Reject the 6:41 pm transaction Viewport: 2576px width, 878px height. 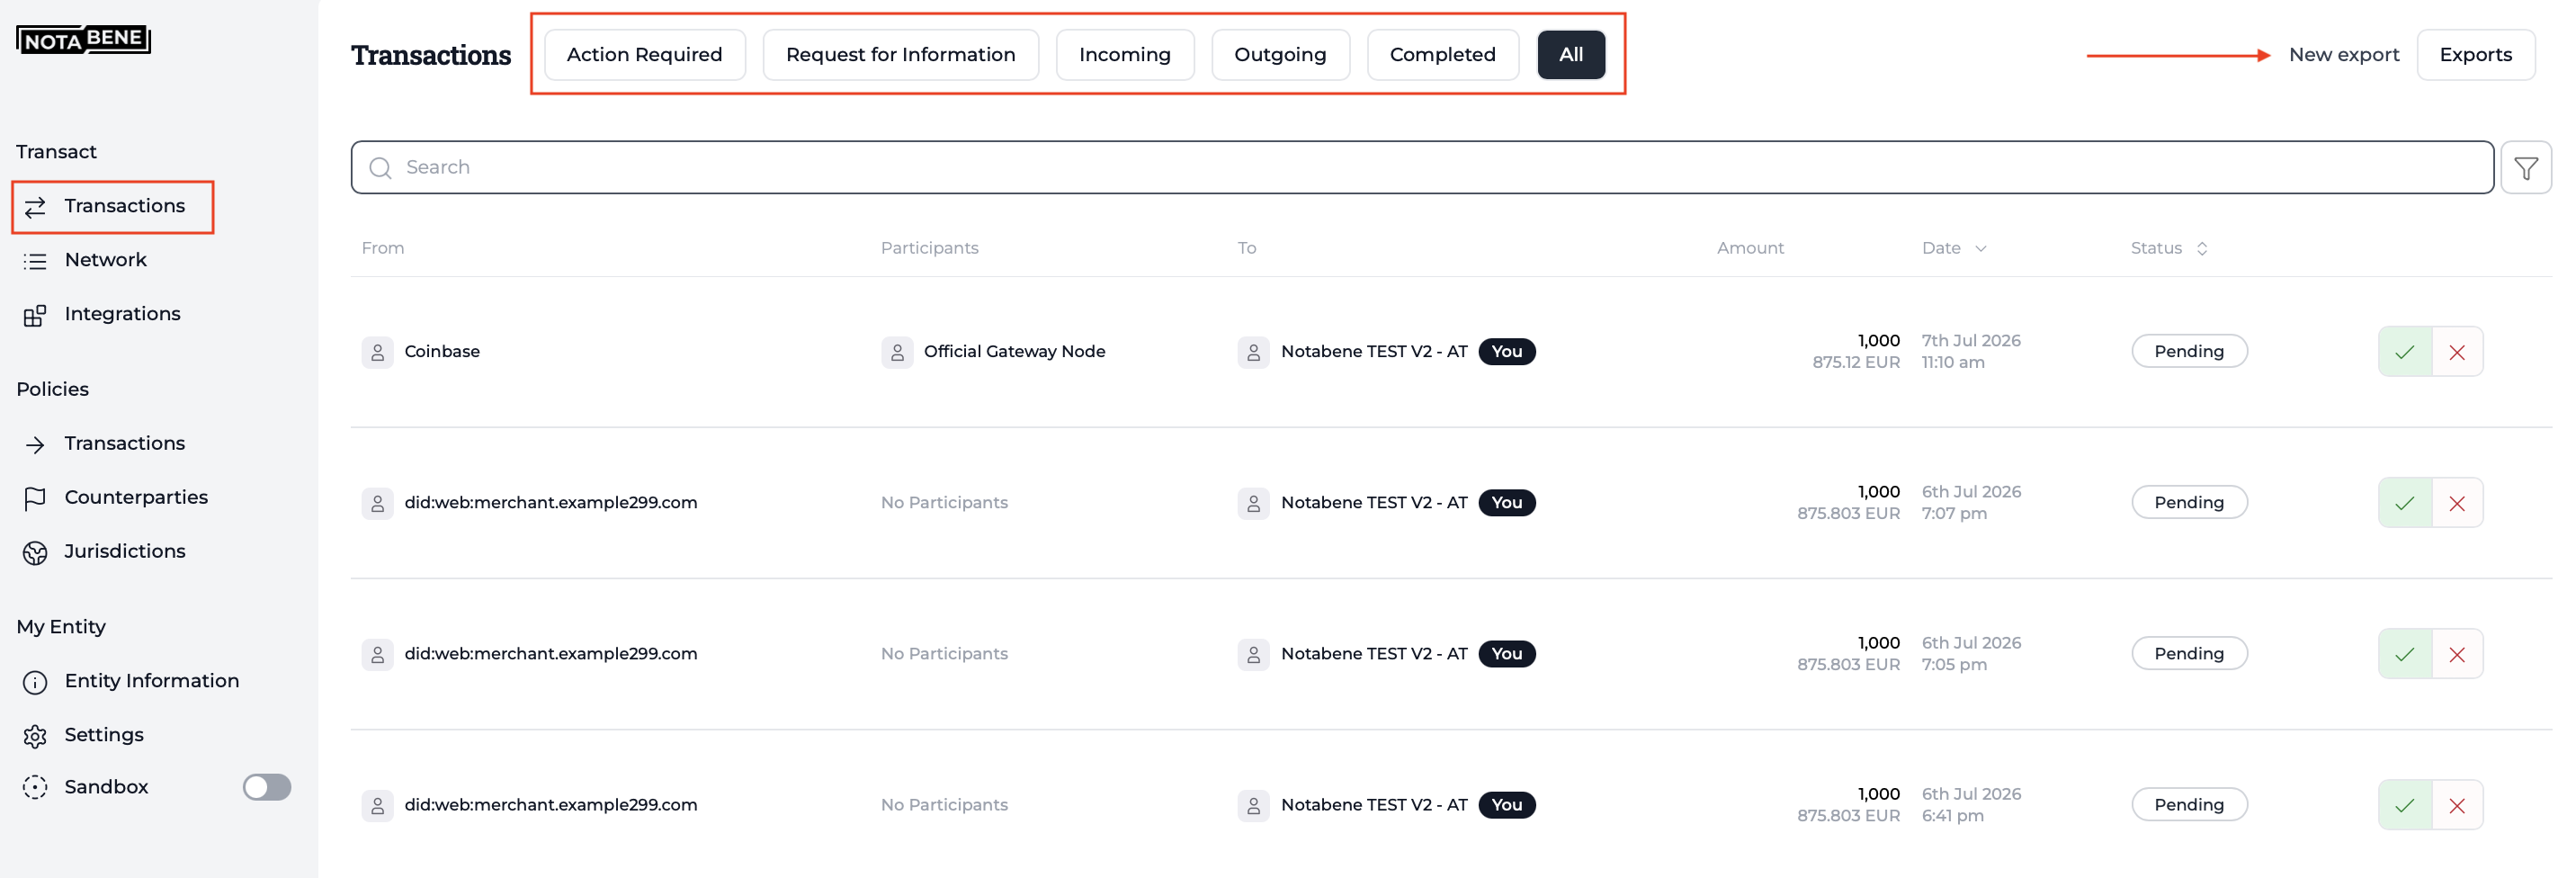2457,805
